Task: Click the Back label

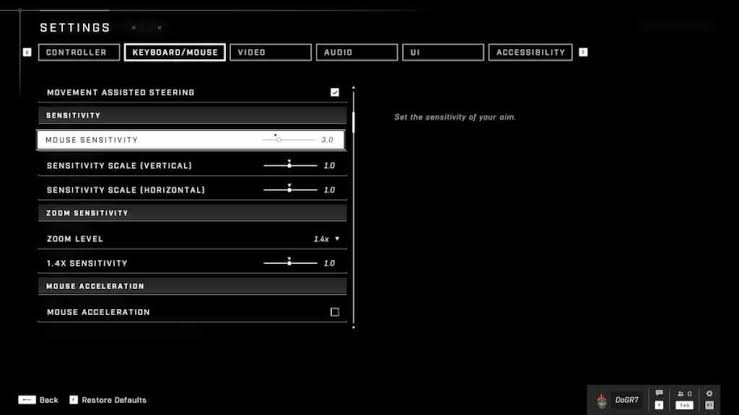Action: pyautogui.click(x=49, y=400)
